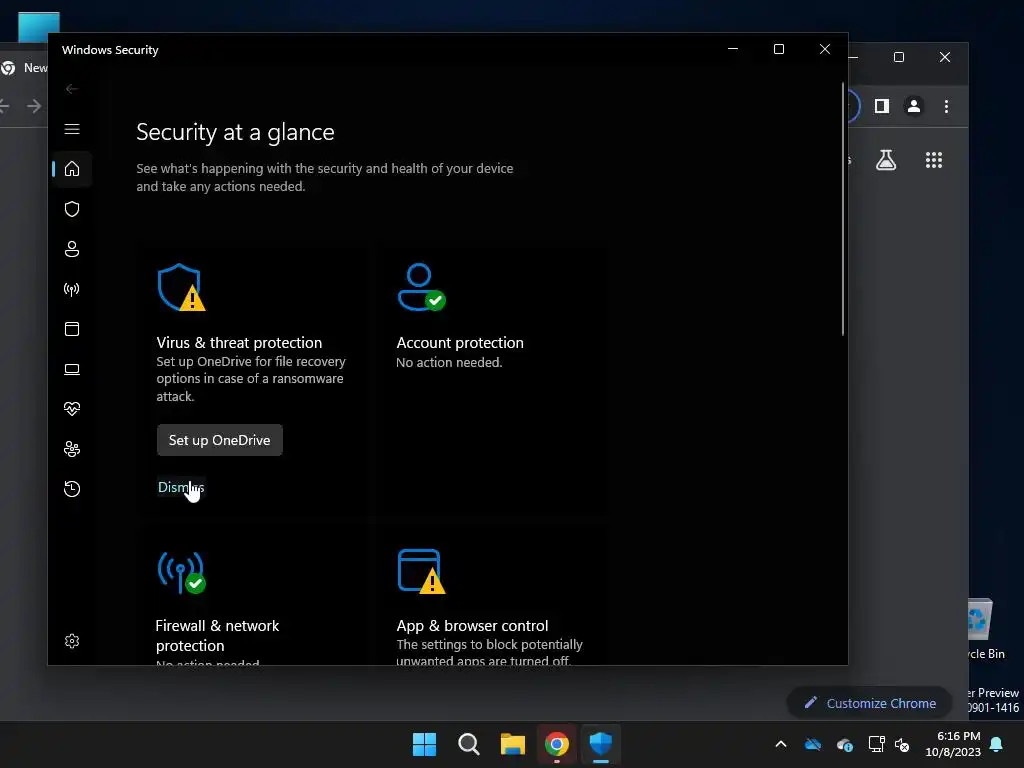This screenshot has height=768, width=1024.
Task: Expand the hamburger navigation menu
Action: pyautogui.click(x=72, y=129)
